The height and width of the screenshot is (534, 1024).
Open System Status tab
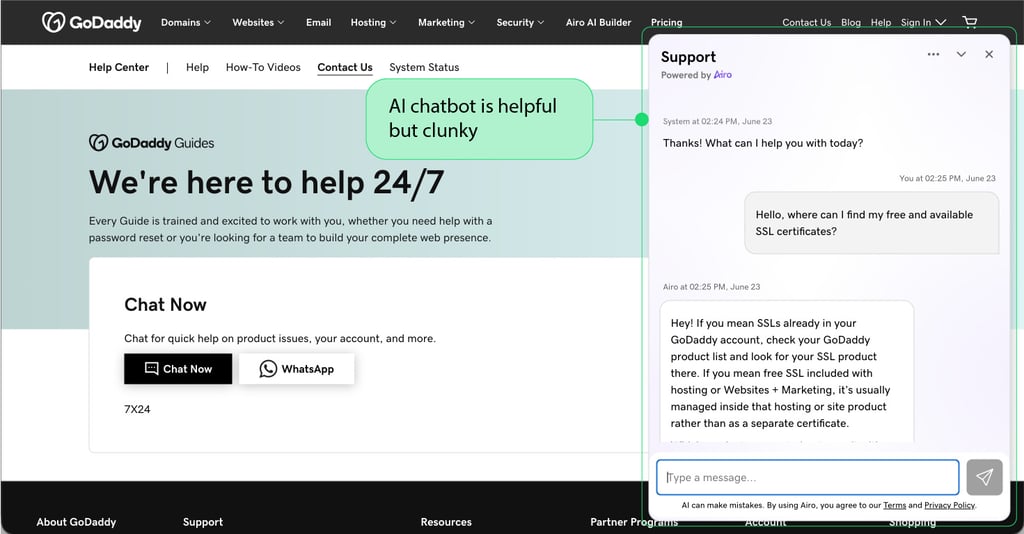(x=424, y=67)
